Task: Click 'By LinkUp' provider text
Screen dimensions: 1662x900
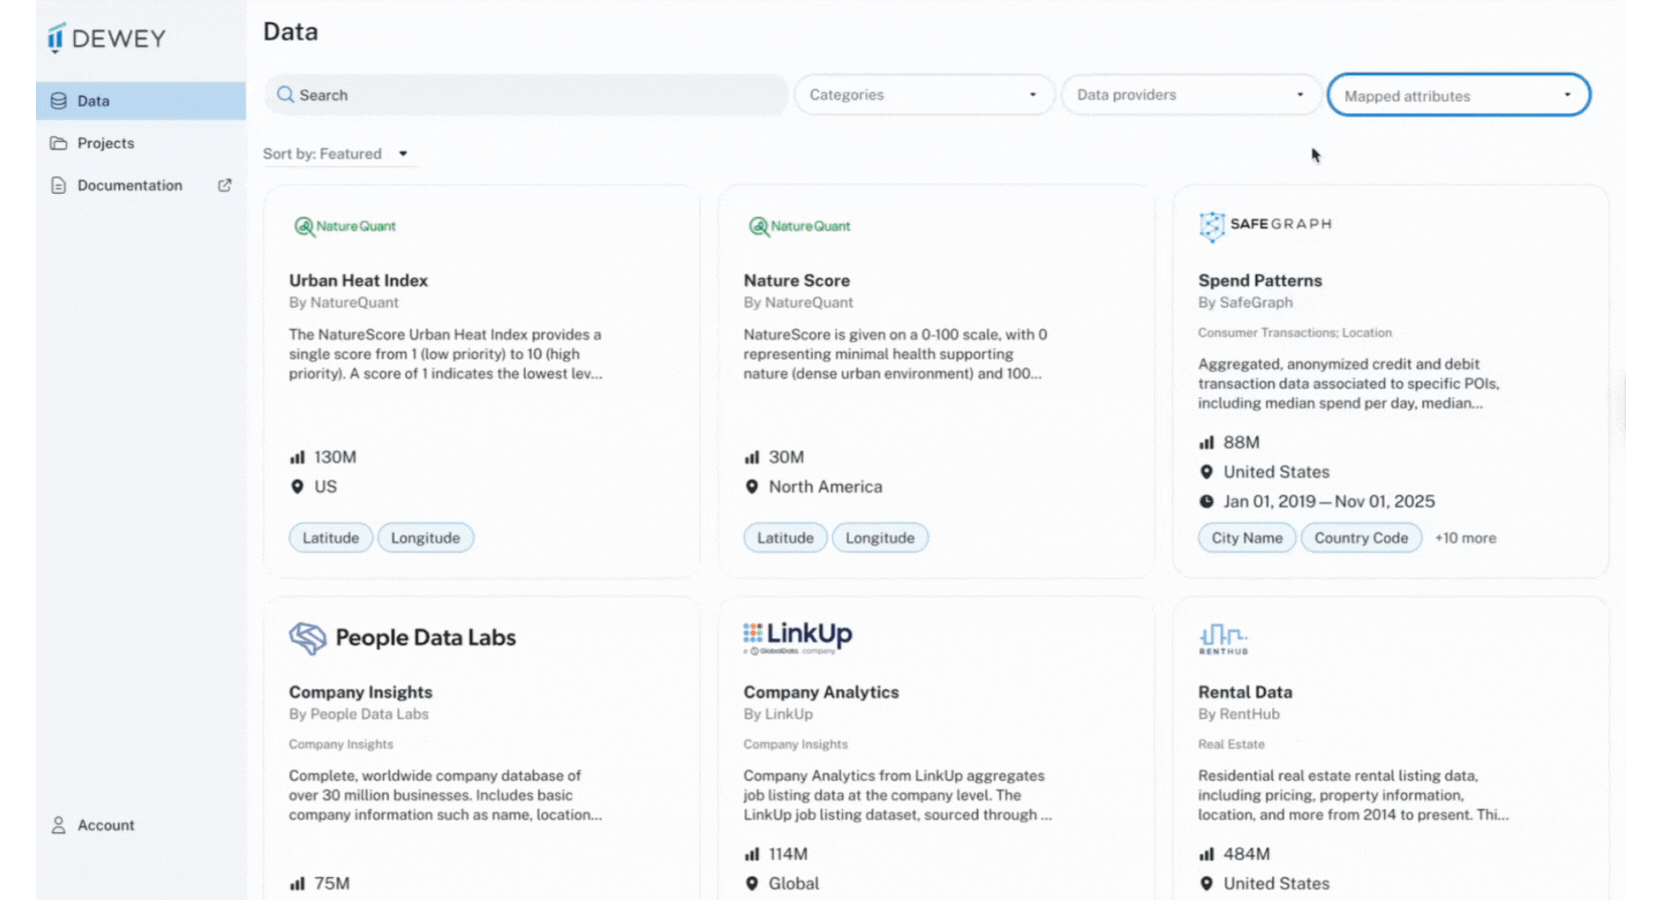Action: point(778,714)
